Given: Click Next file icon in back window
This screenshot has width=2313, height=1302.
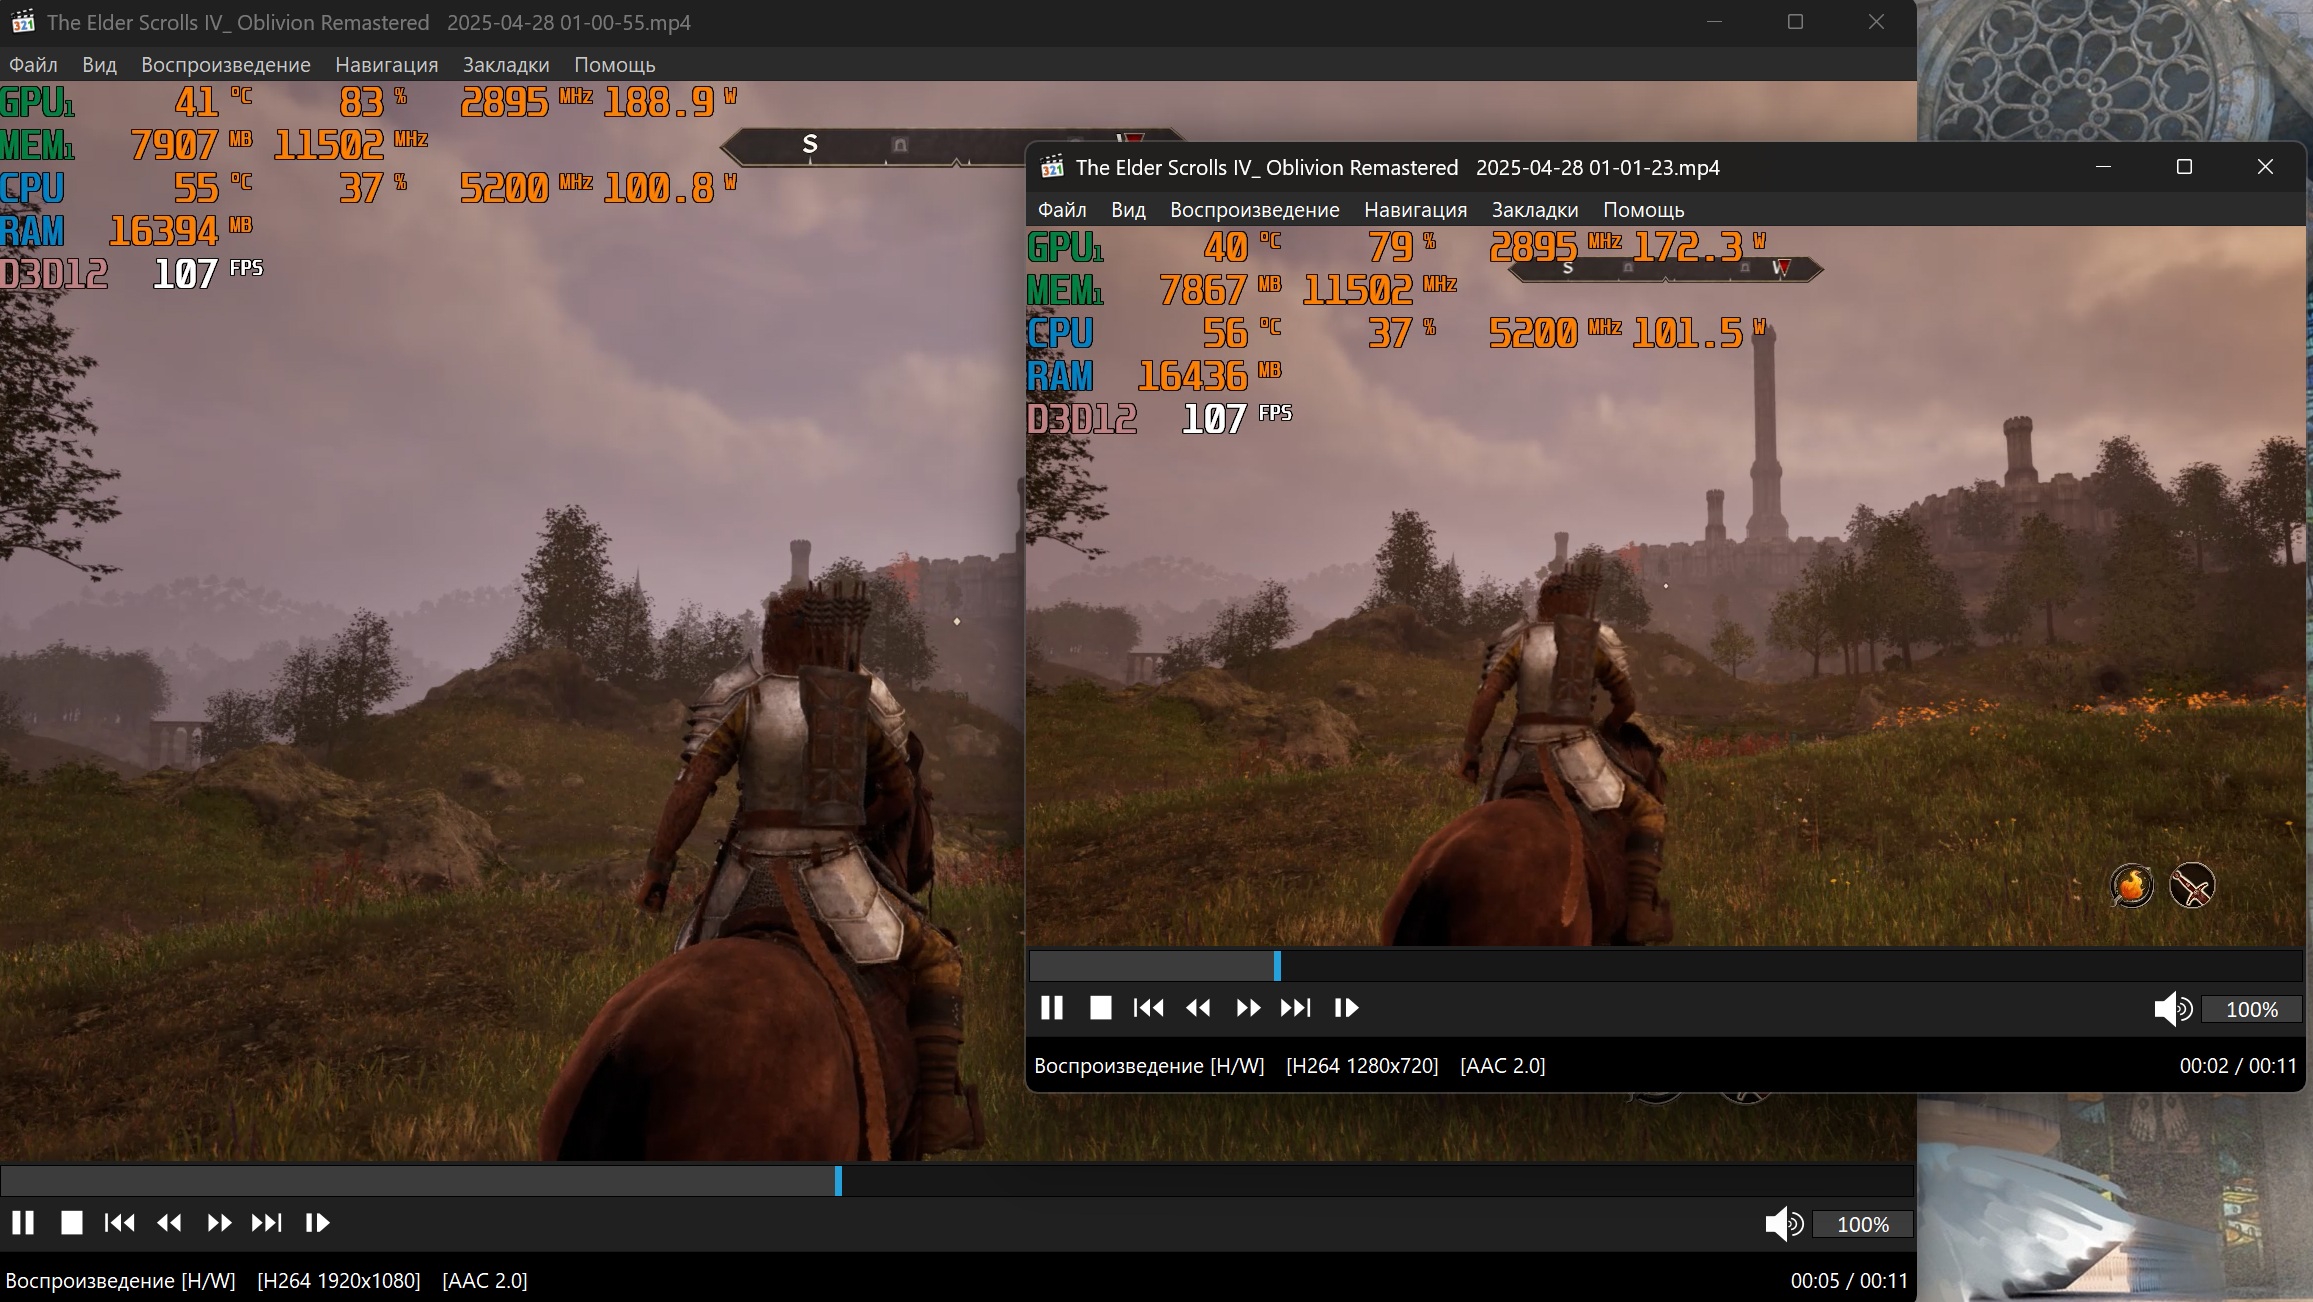Looking at the screenshot, I should (x=266, y=1223).
